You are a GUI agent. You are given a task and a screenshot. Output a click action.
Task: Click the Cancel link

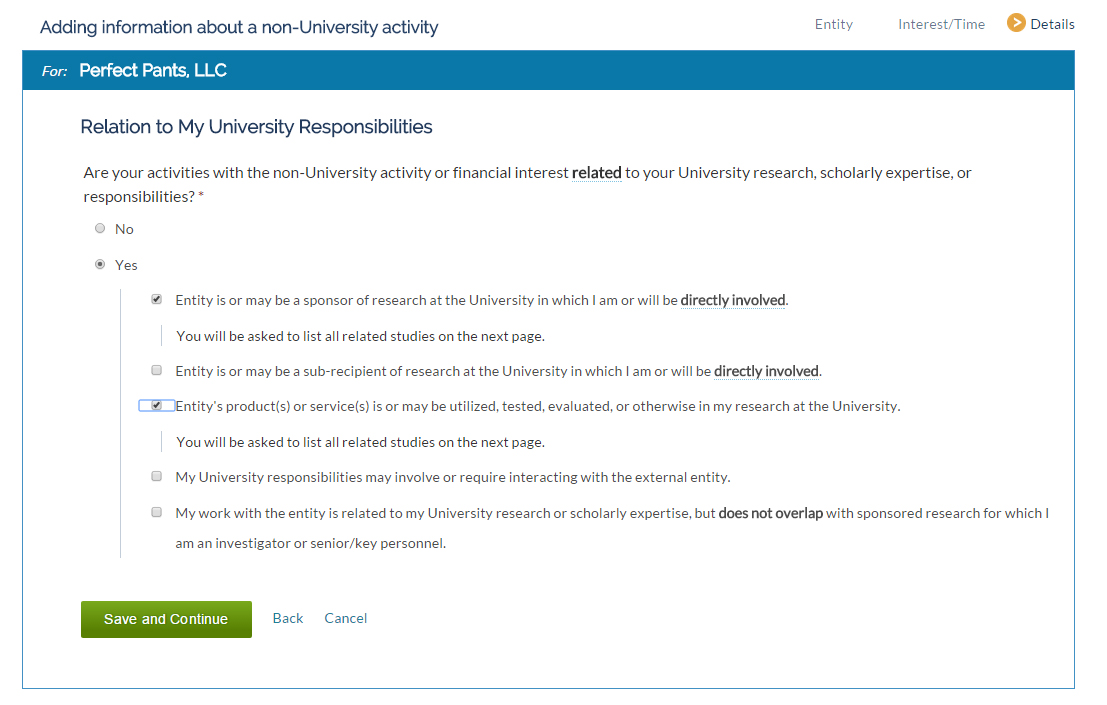345,618
